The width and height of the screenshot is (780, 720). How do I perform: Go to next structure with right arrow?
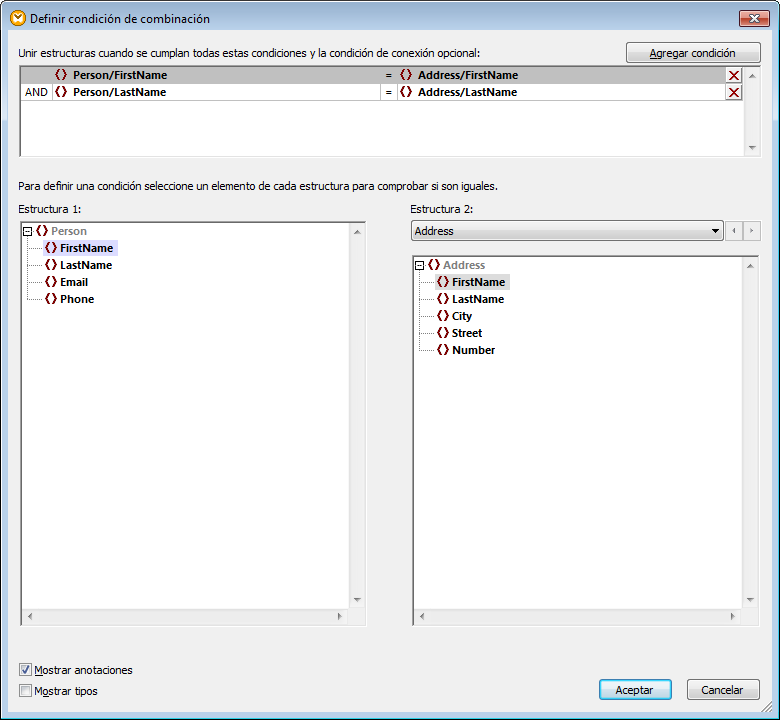pyautogui.click(x=752, y=231)
